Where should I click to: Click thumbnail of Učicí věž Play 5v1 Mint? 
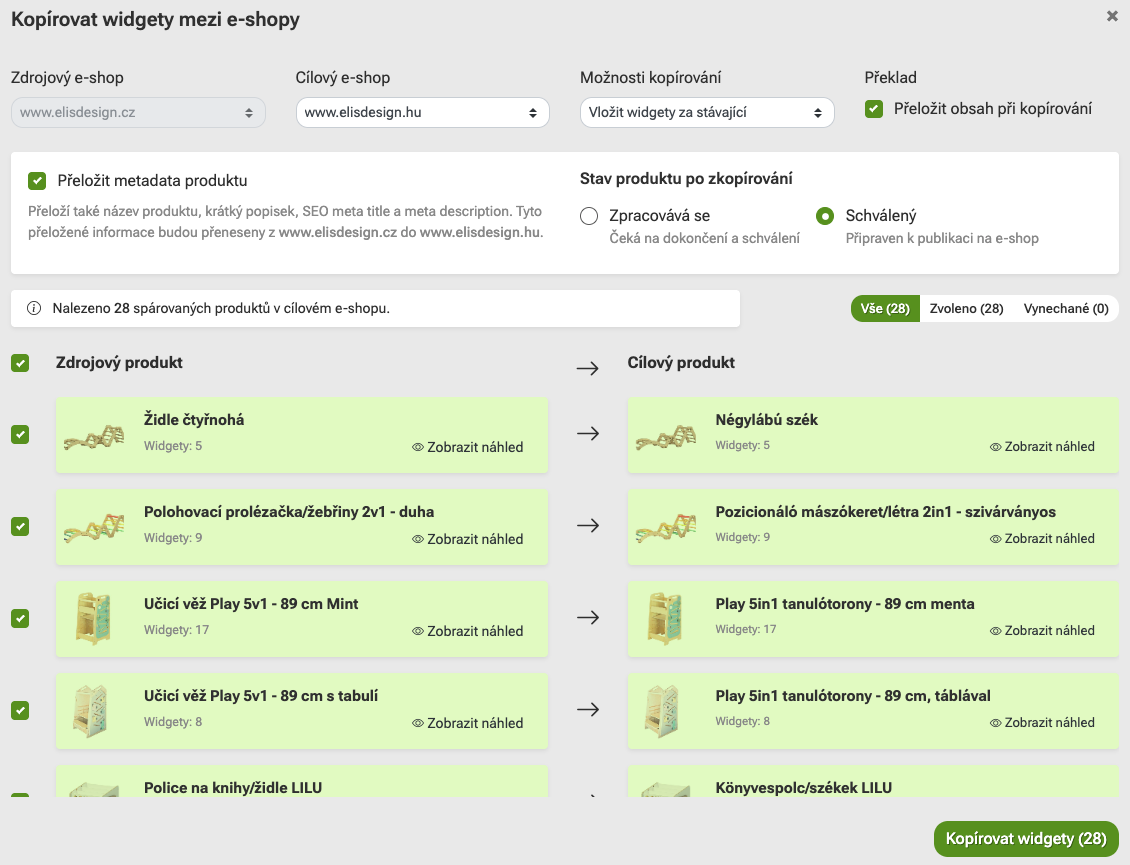92,618
